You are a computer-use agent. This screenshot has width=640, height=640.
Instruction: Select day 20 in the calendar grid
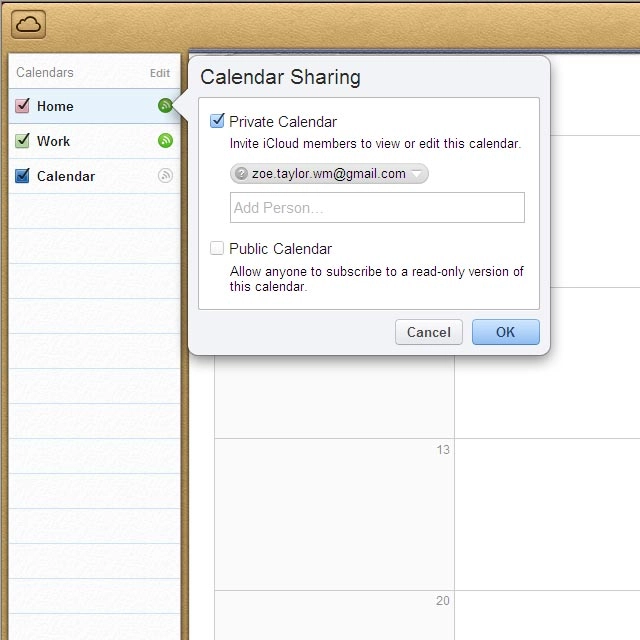point(334,615)
